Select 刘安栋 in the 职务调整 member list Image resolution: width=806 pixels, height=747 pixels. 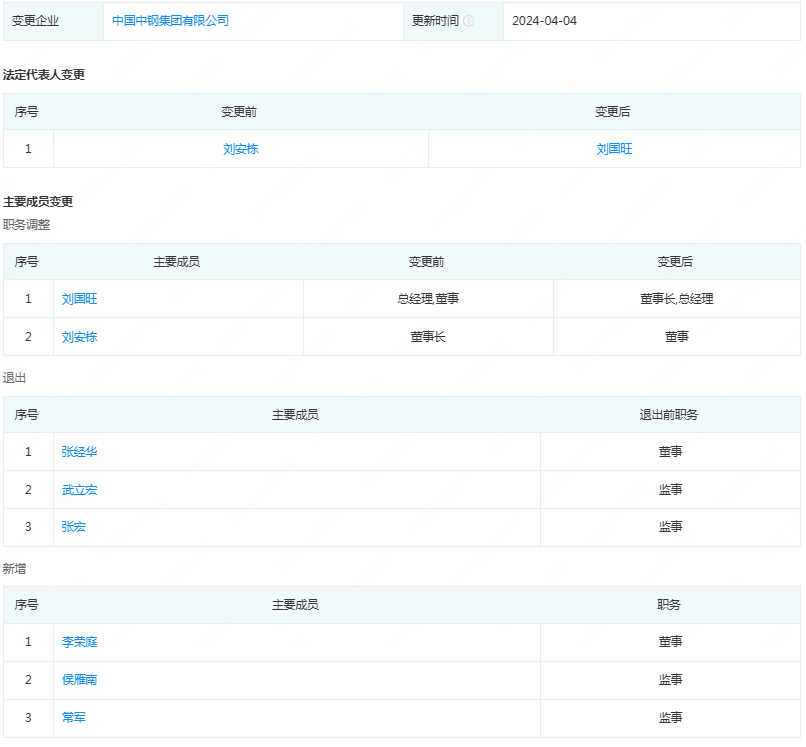point(80,337)
